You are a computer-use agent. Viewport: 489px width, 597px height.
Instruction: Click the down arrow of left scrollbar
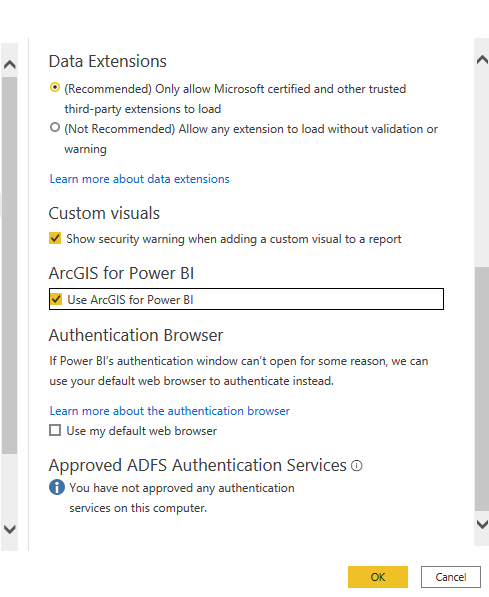[10, 529]
